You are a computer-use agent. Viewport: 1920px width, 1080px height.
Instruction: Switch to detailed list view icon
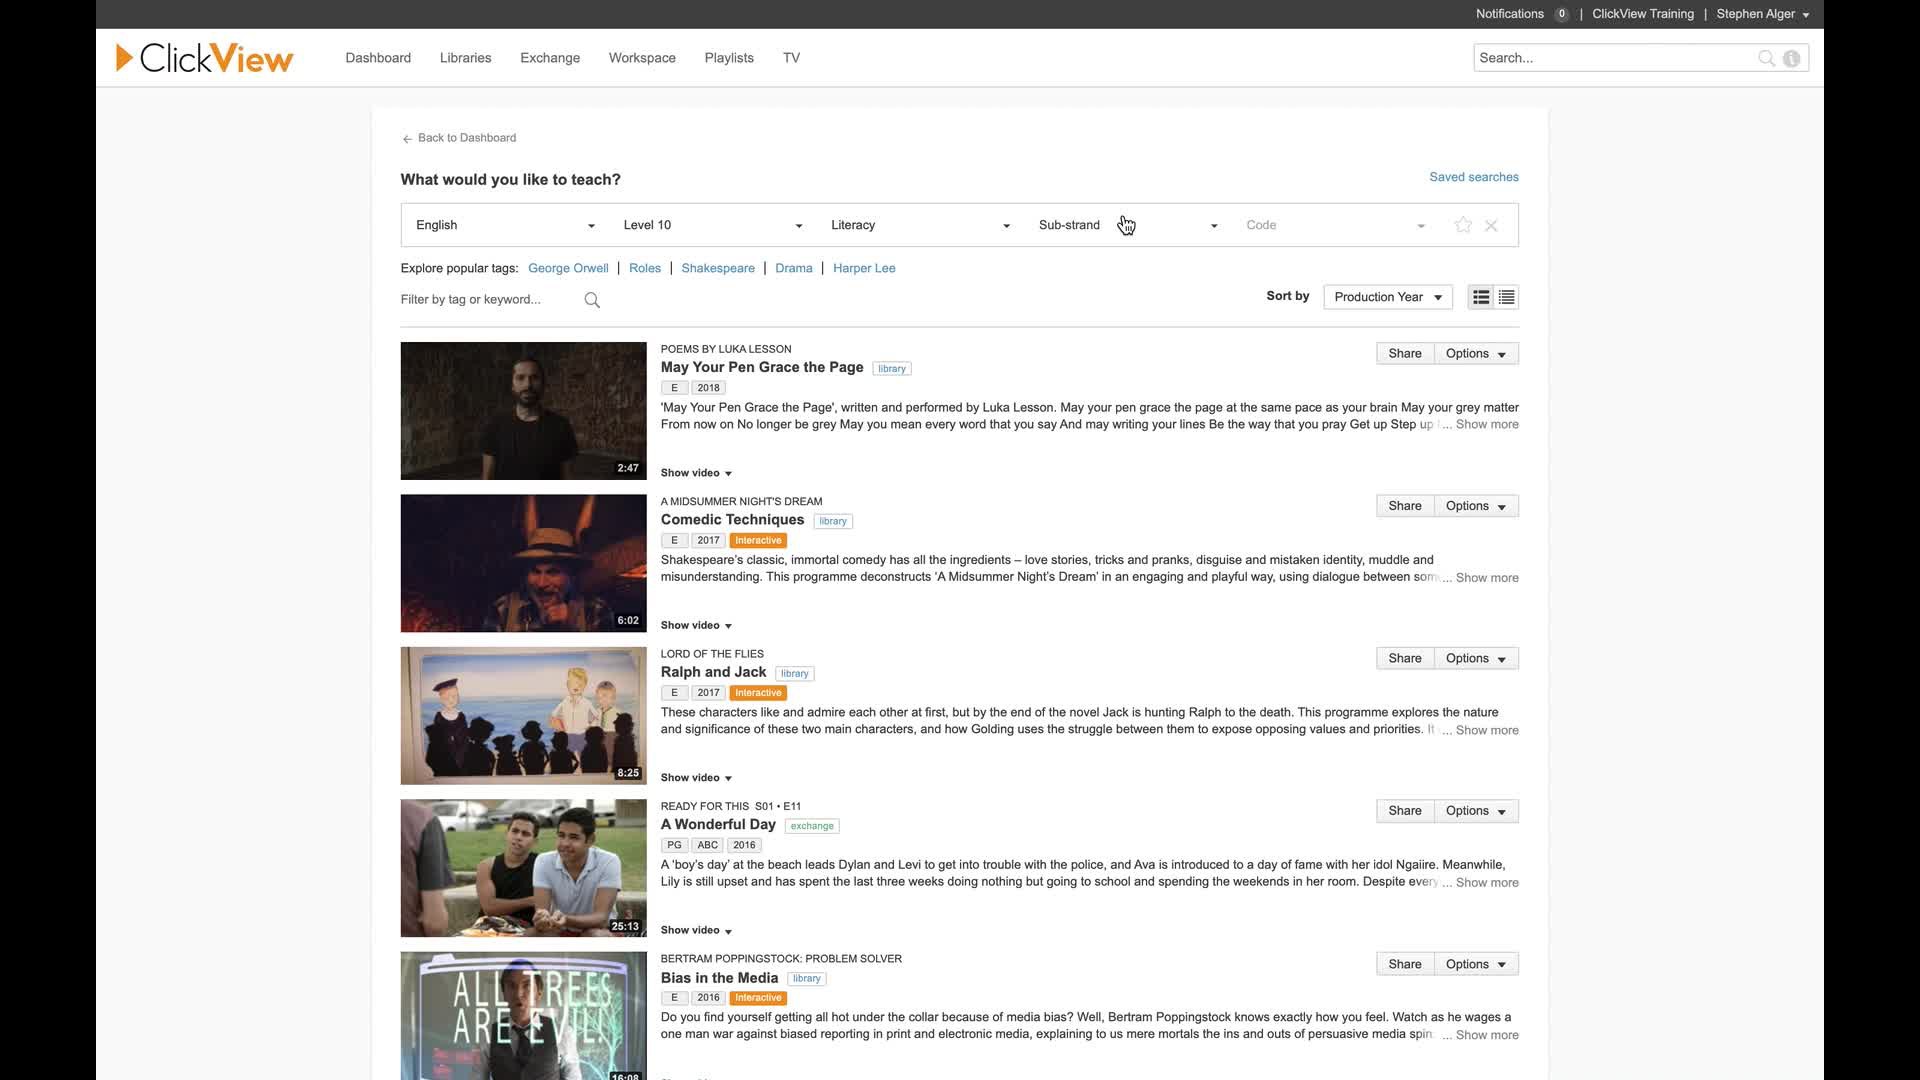pyautogui.click(x=1481, y=297)
